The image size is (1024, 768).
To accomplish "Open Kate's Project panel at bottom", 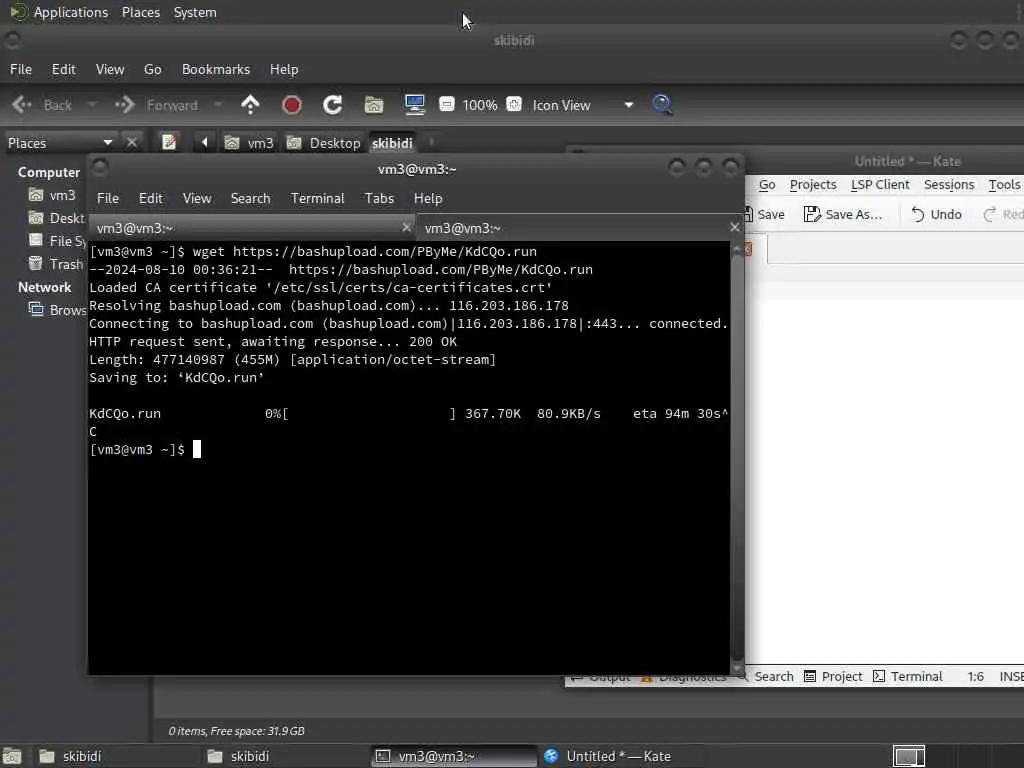I will pyautogui.click(x=833, y=677).
